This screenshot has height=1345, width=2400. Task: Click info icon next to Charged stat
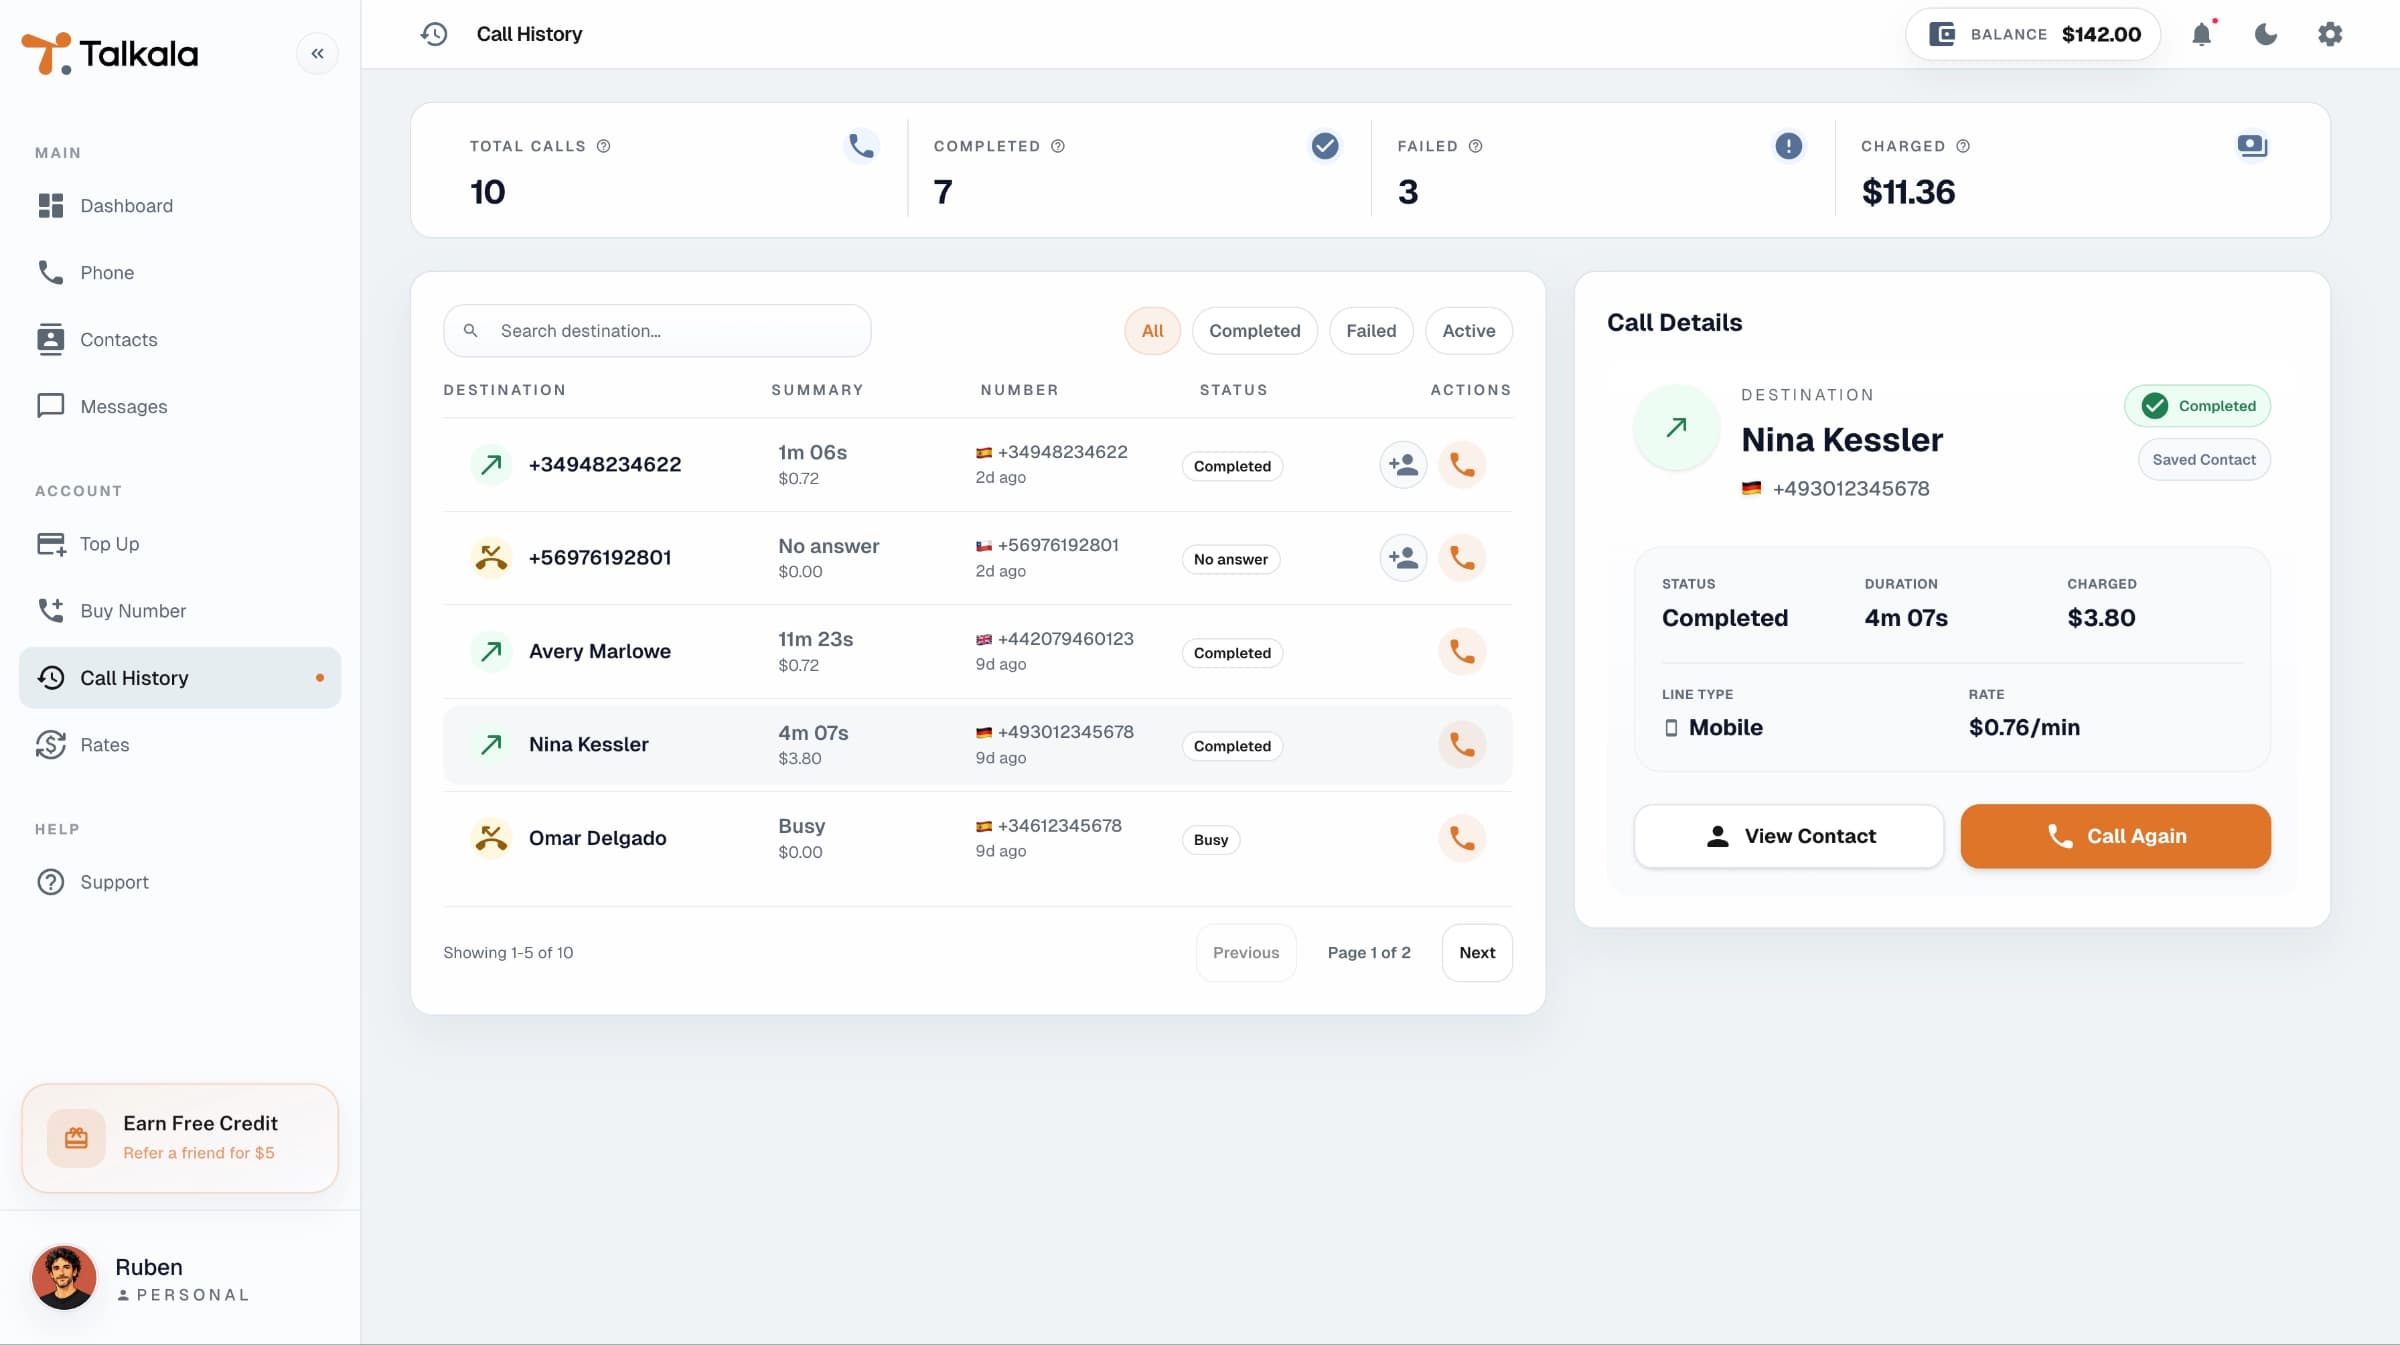click(x=1963, y=146)
